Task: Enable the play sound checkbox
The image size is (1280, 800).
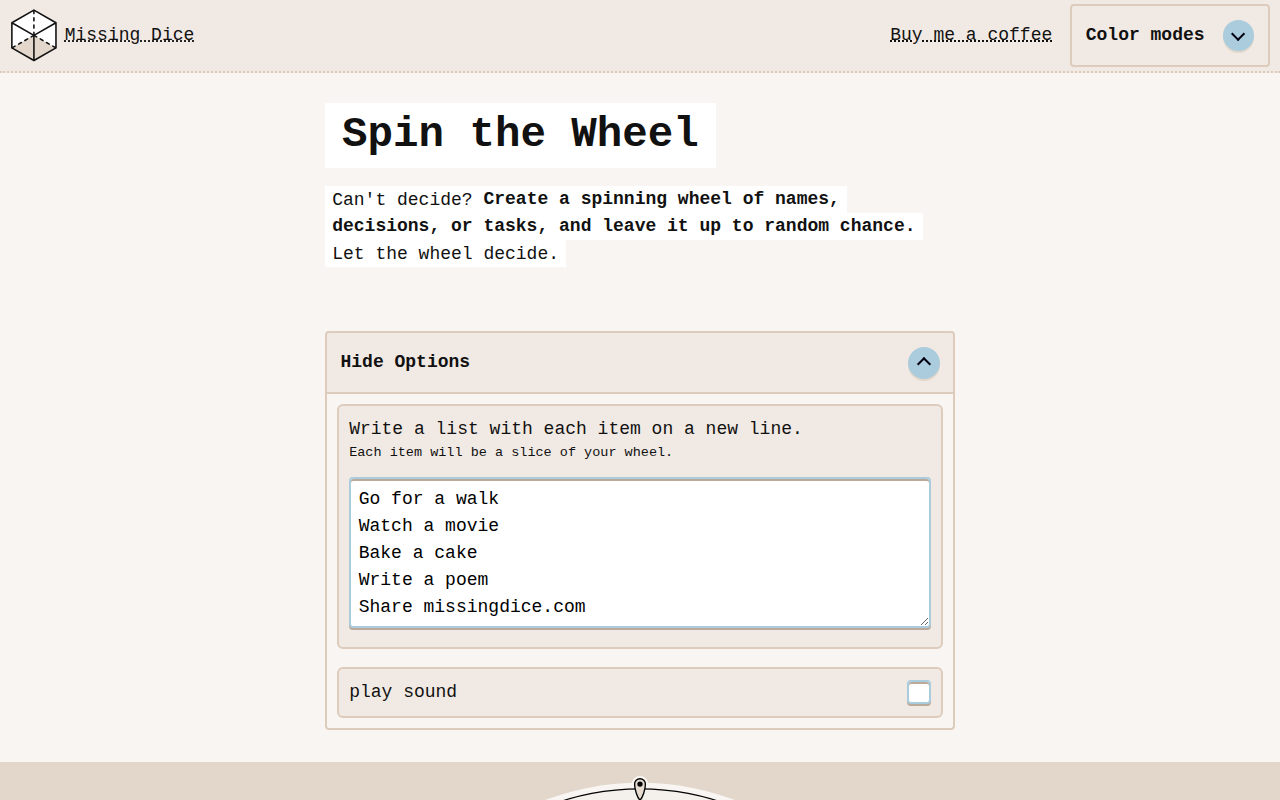Action: (x=918, y=692)
